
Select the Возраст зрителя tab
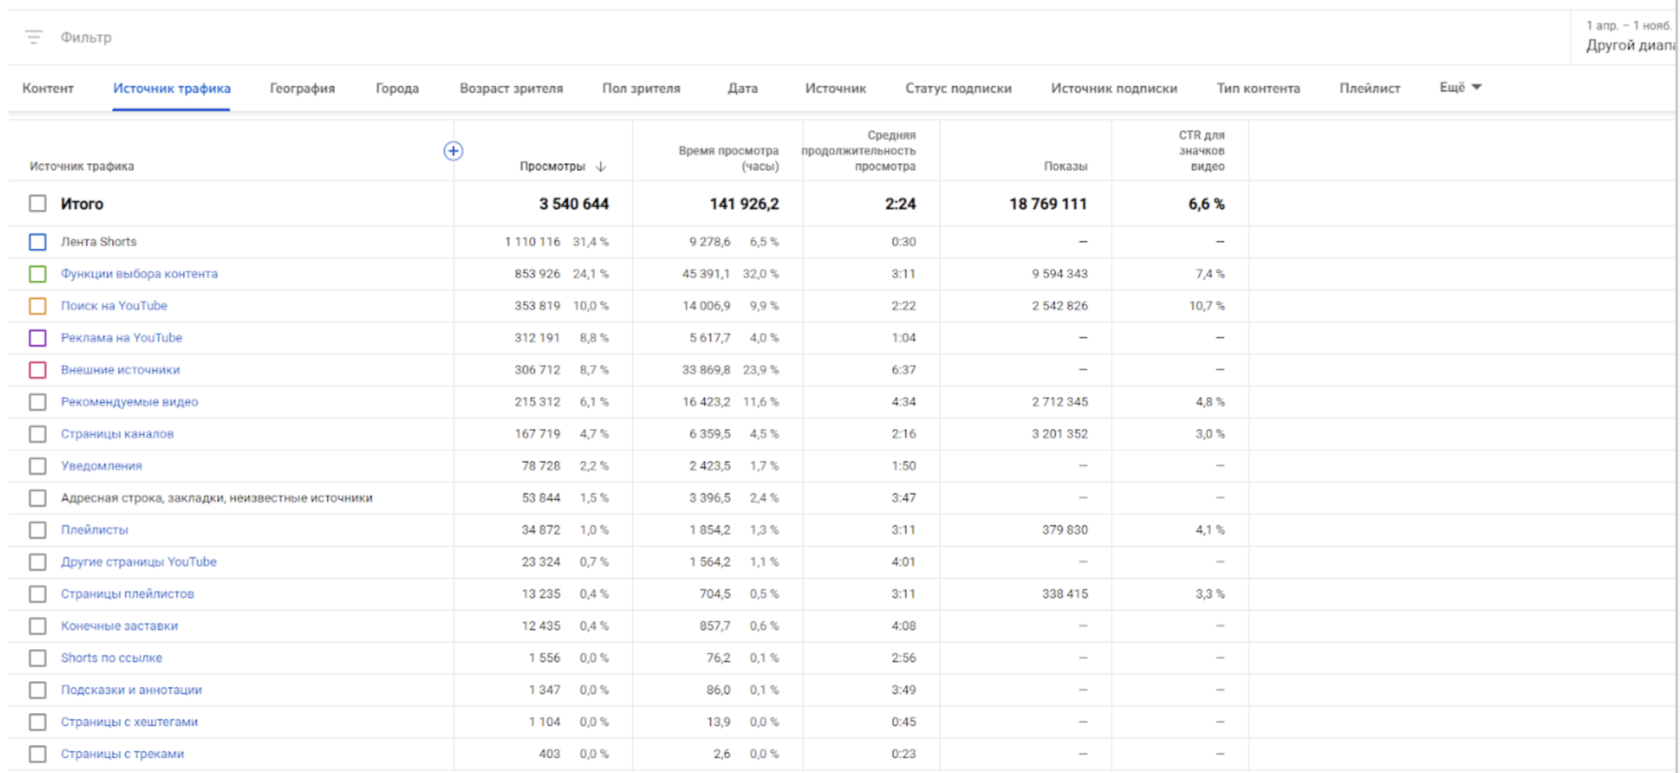[x=511, y=88]
